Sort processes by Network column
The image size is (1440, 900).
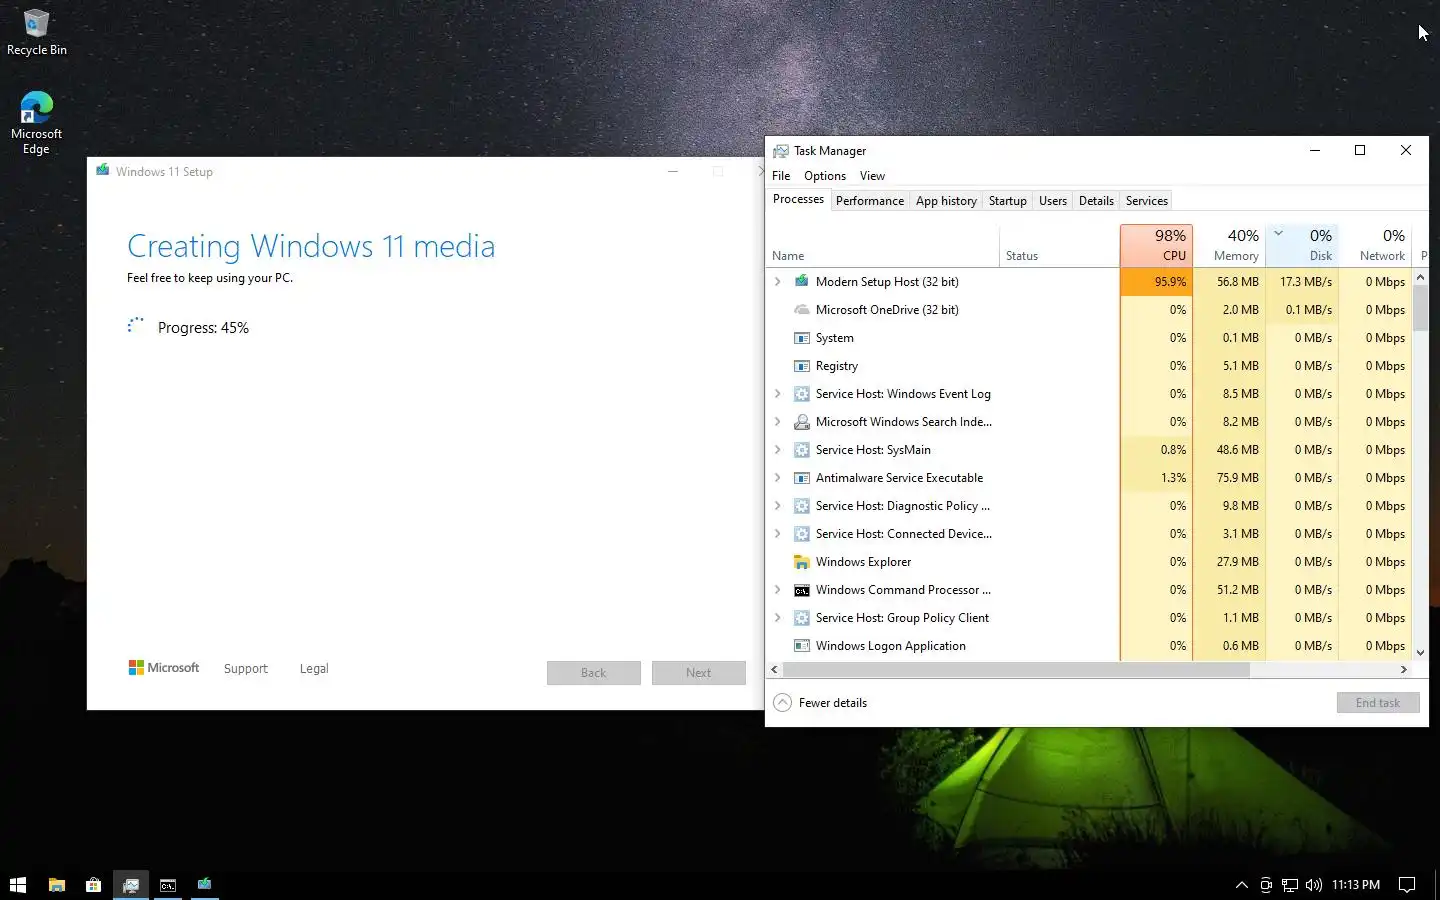(1376, 245)
